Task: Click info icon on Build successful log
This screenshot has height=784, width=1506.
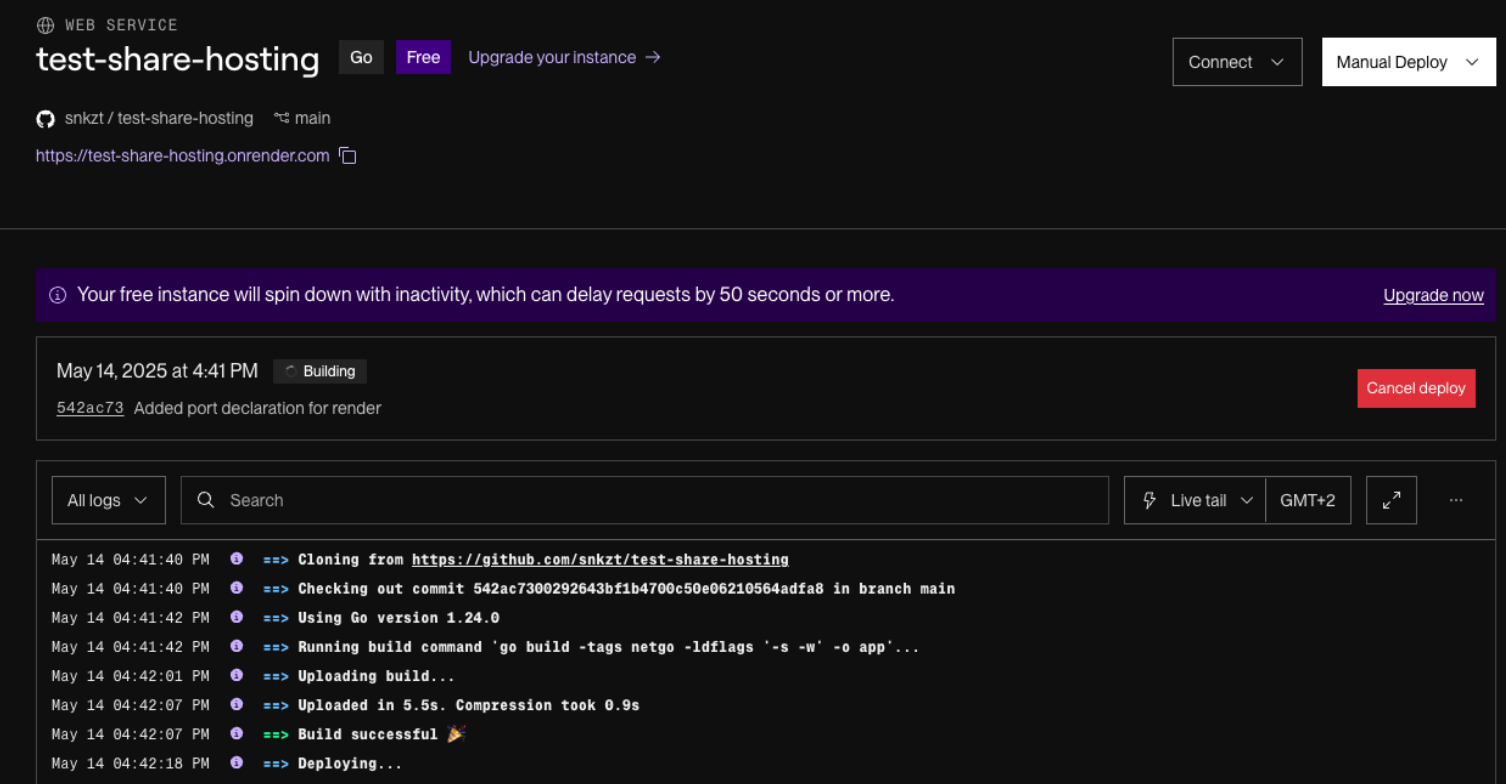Action: (x=237, y=734)
